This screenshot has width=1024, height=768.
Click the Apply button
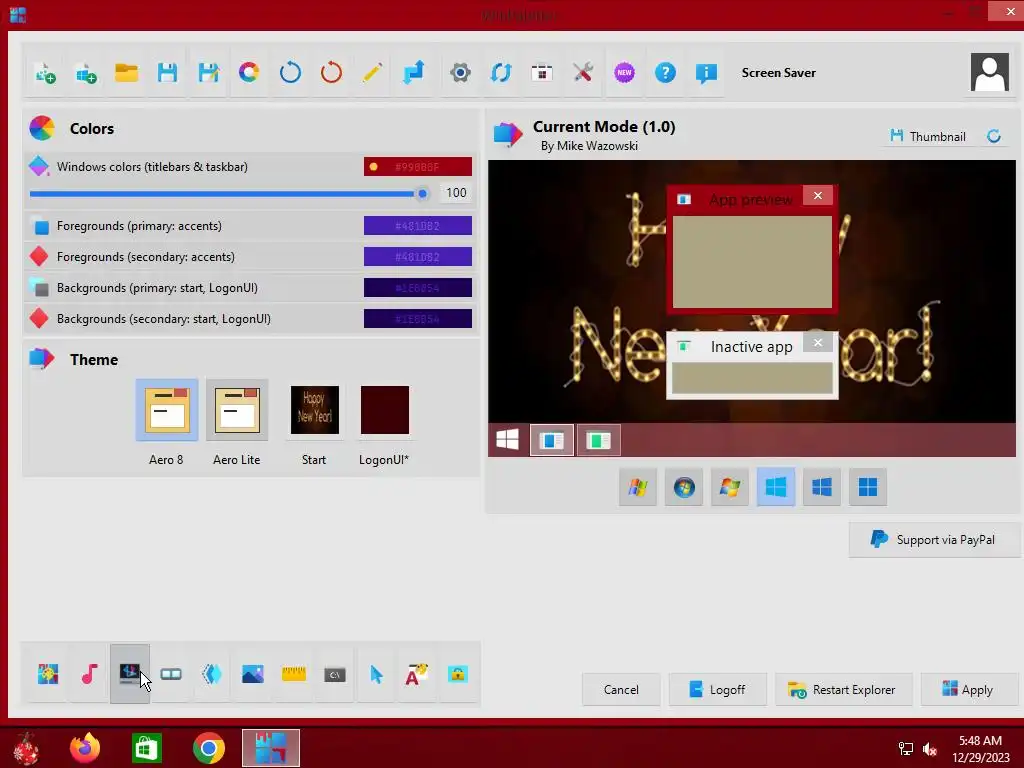pyautogui.click(x=968, y=690)
